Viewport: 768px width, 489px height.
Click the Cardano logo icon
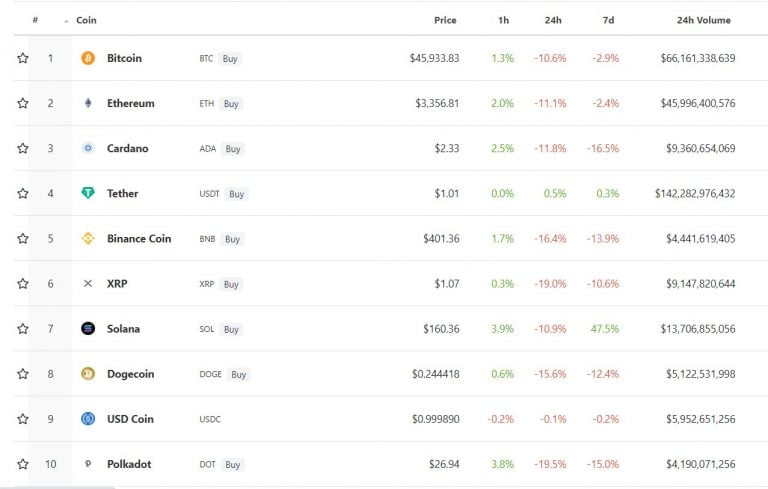coord(88,148)
